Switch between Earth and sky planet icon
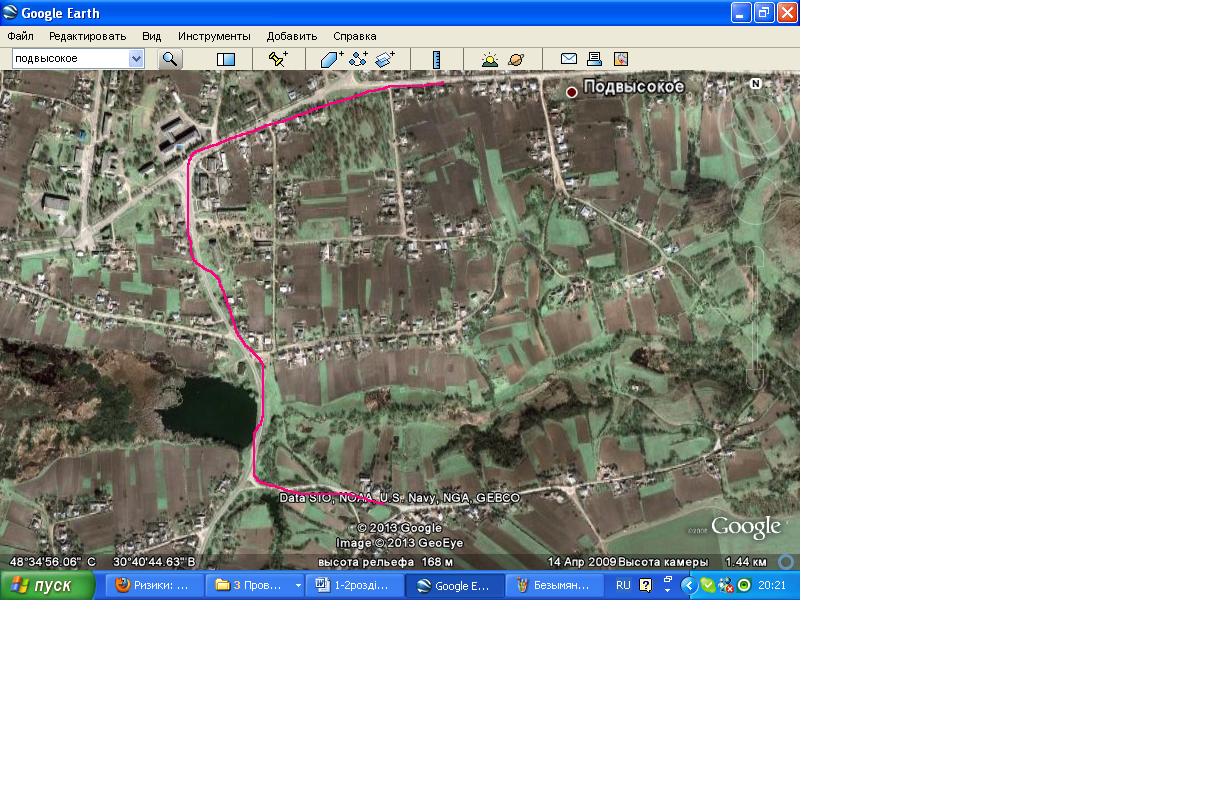Image resolution: width=1212 pixels, height=802 pixels. point(516,59)
